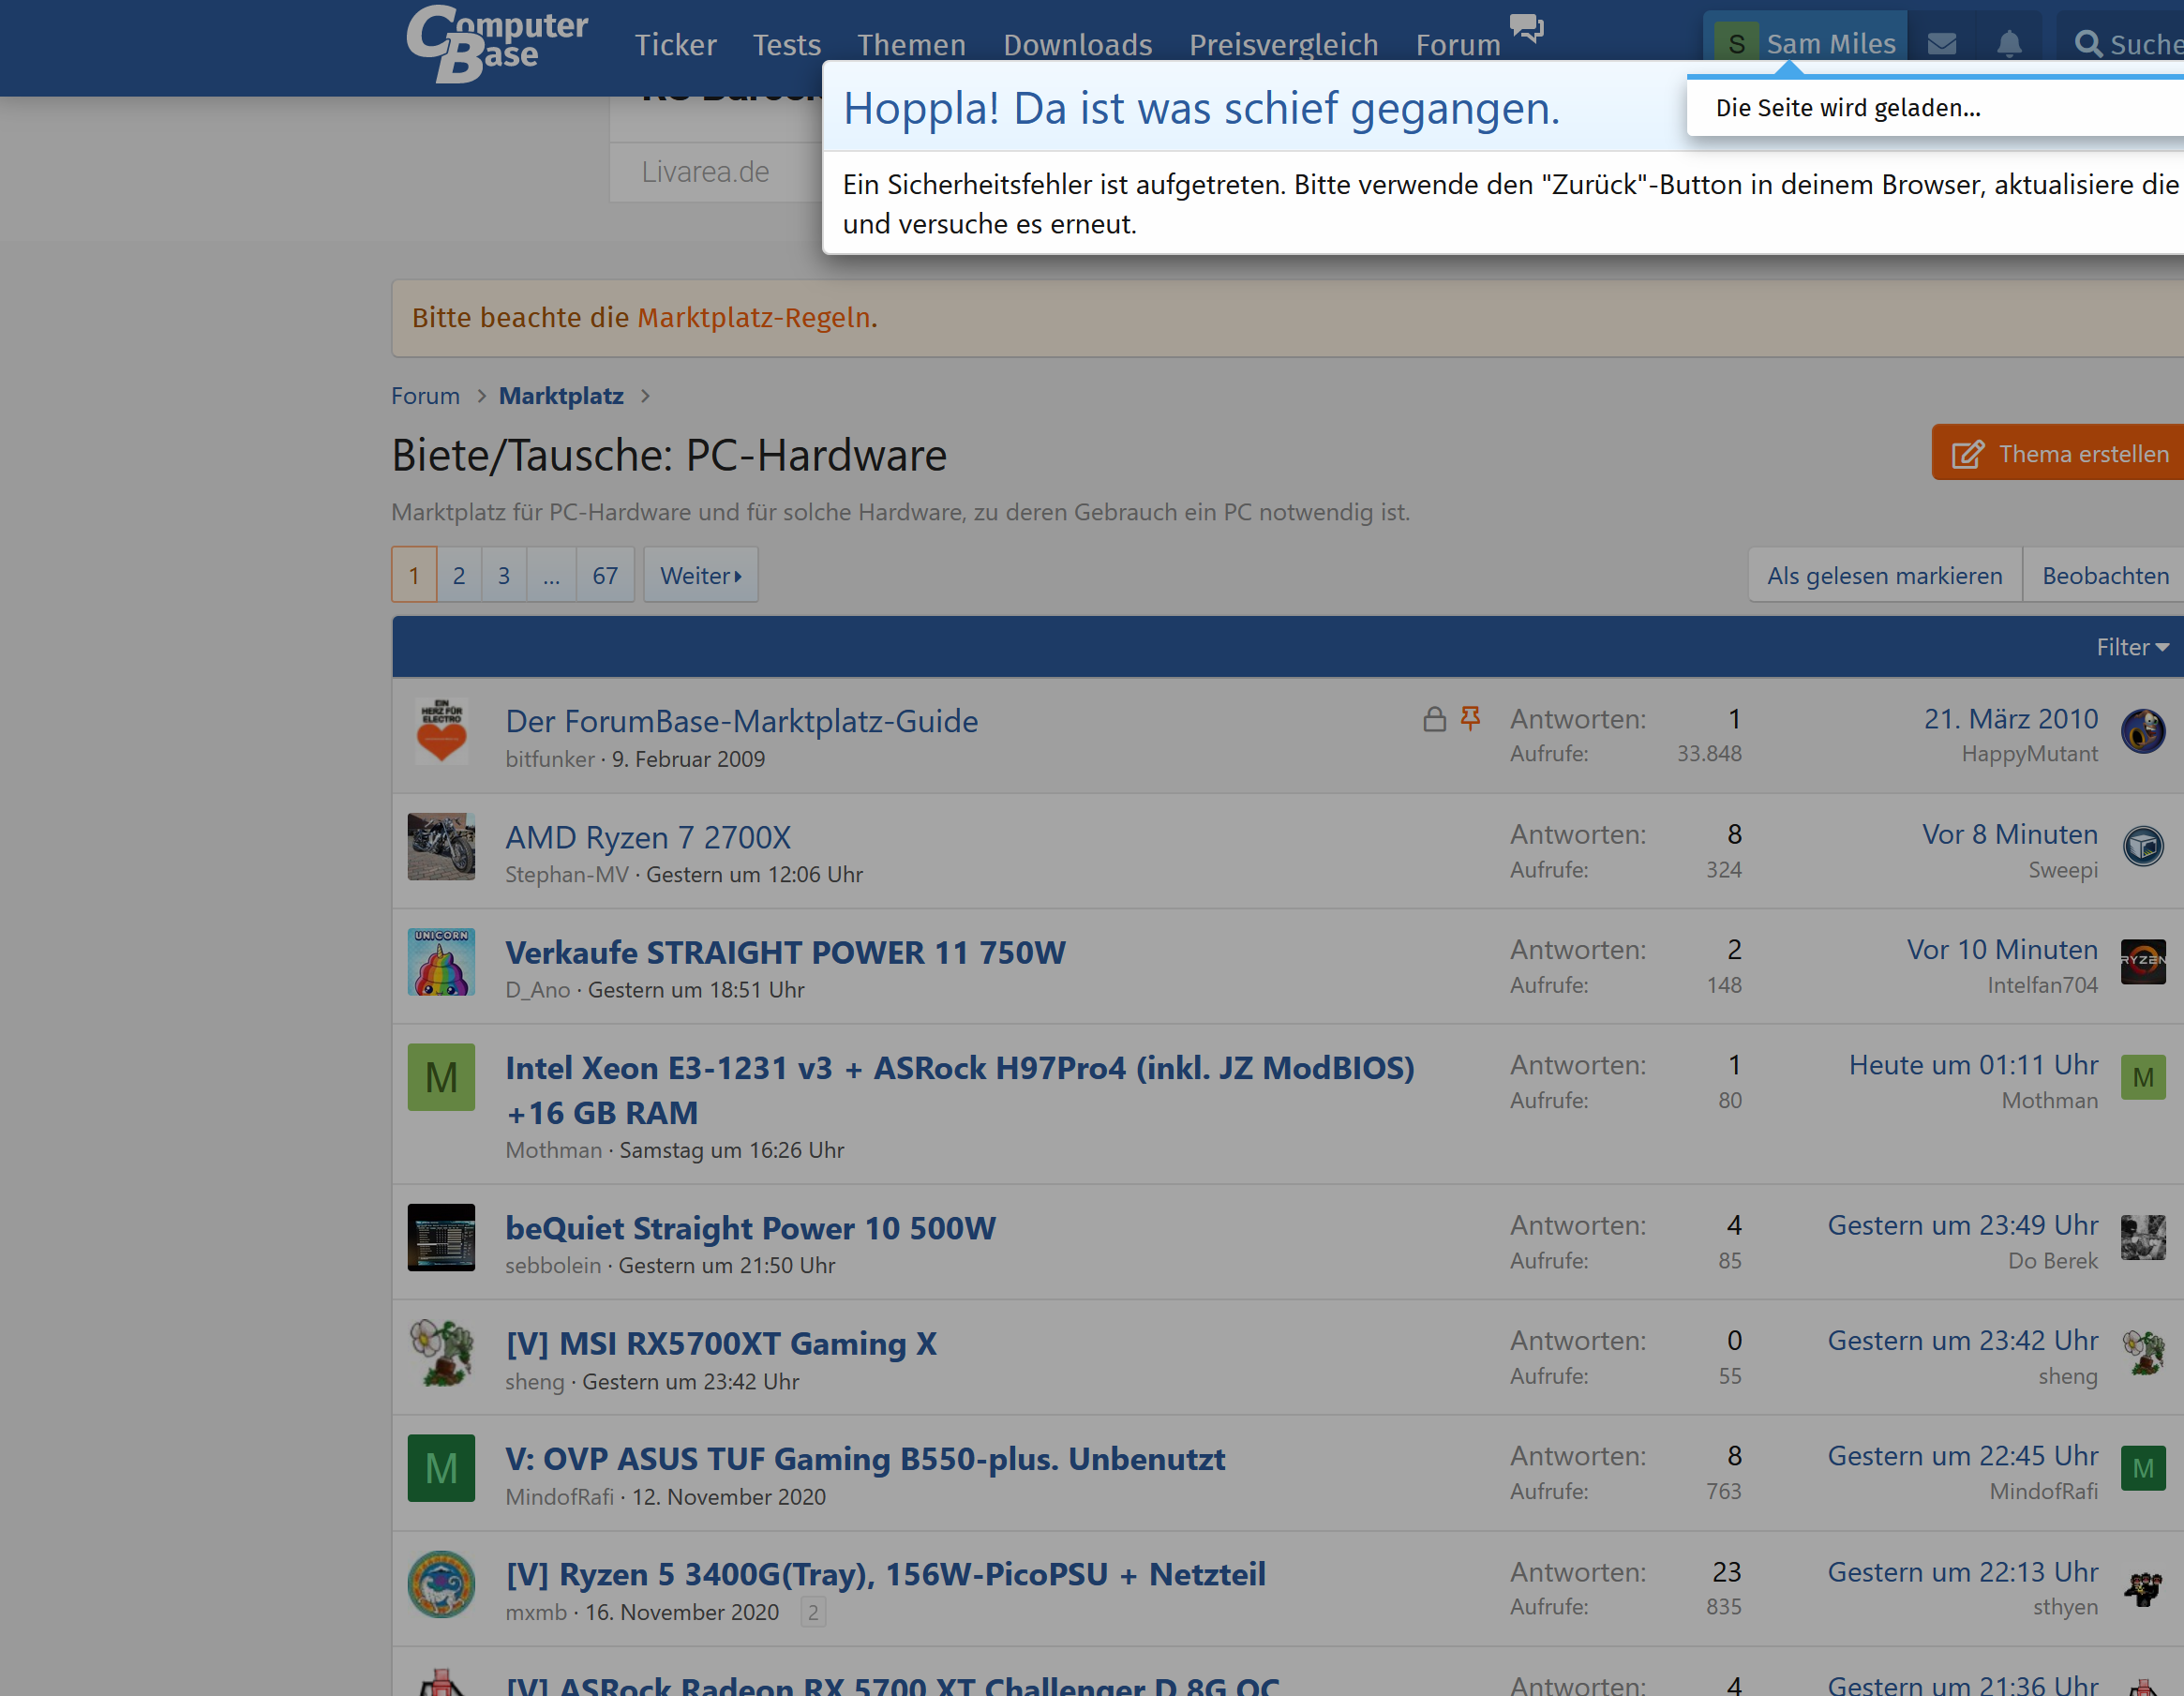This screenshot has width=2184, height=1696.
Task: Open the Preisvergleich menu item
Action: [1283, 45]
